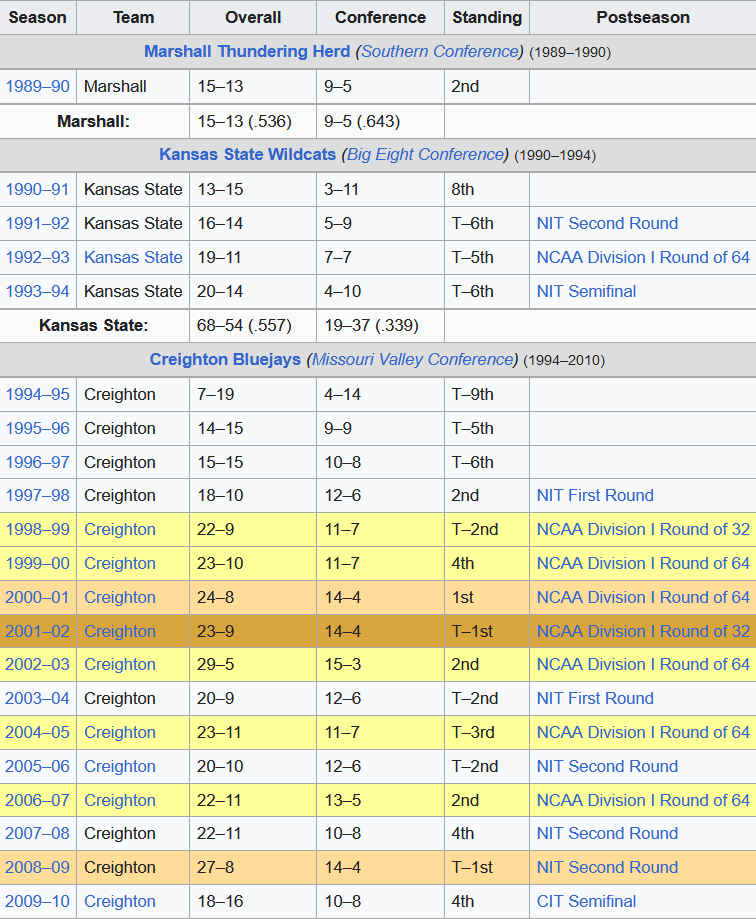Open the Creighton Bluejays link

(x=225, y=360)
